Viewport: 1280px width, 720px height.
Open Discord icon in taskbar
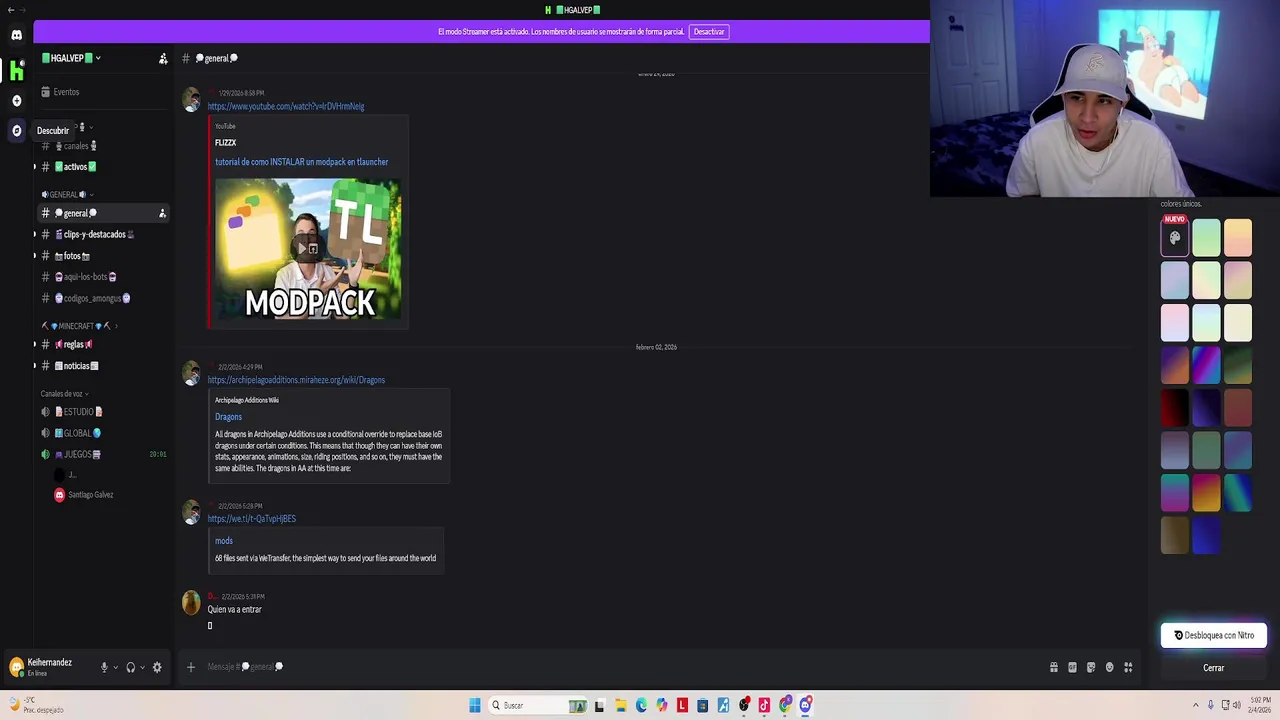coord(806,706)
